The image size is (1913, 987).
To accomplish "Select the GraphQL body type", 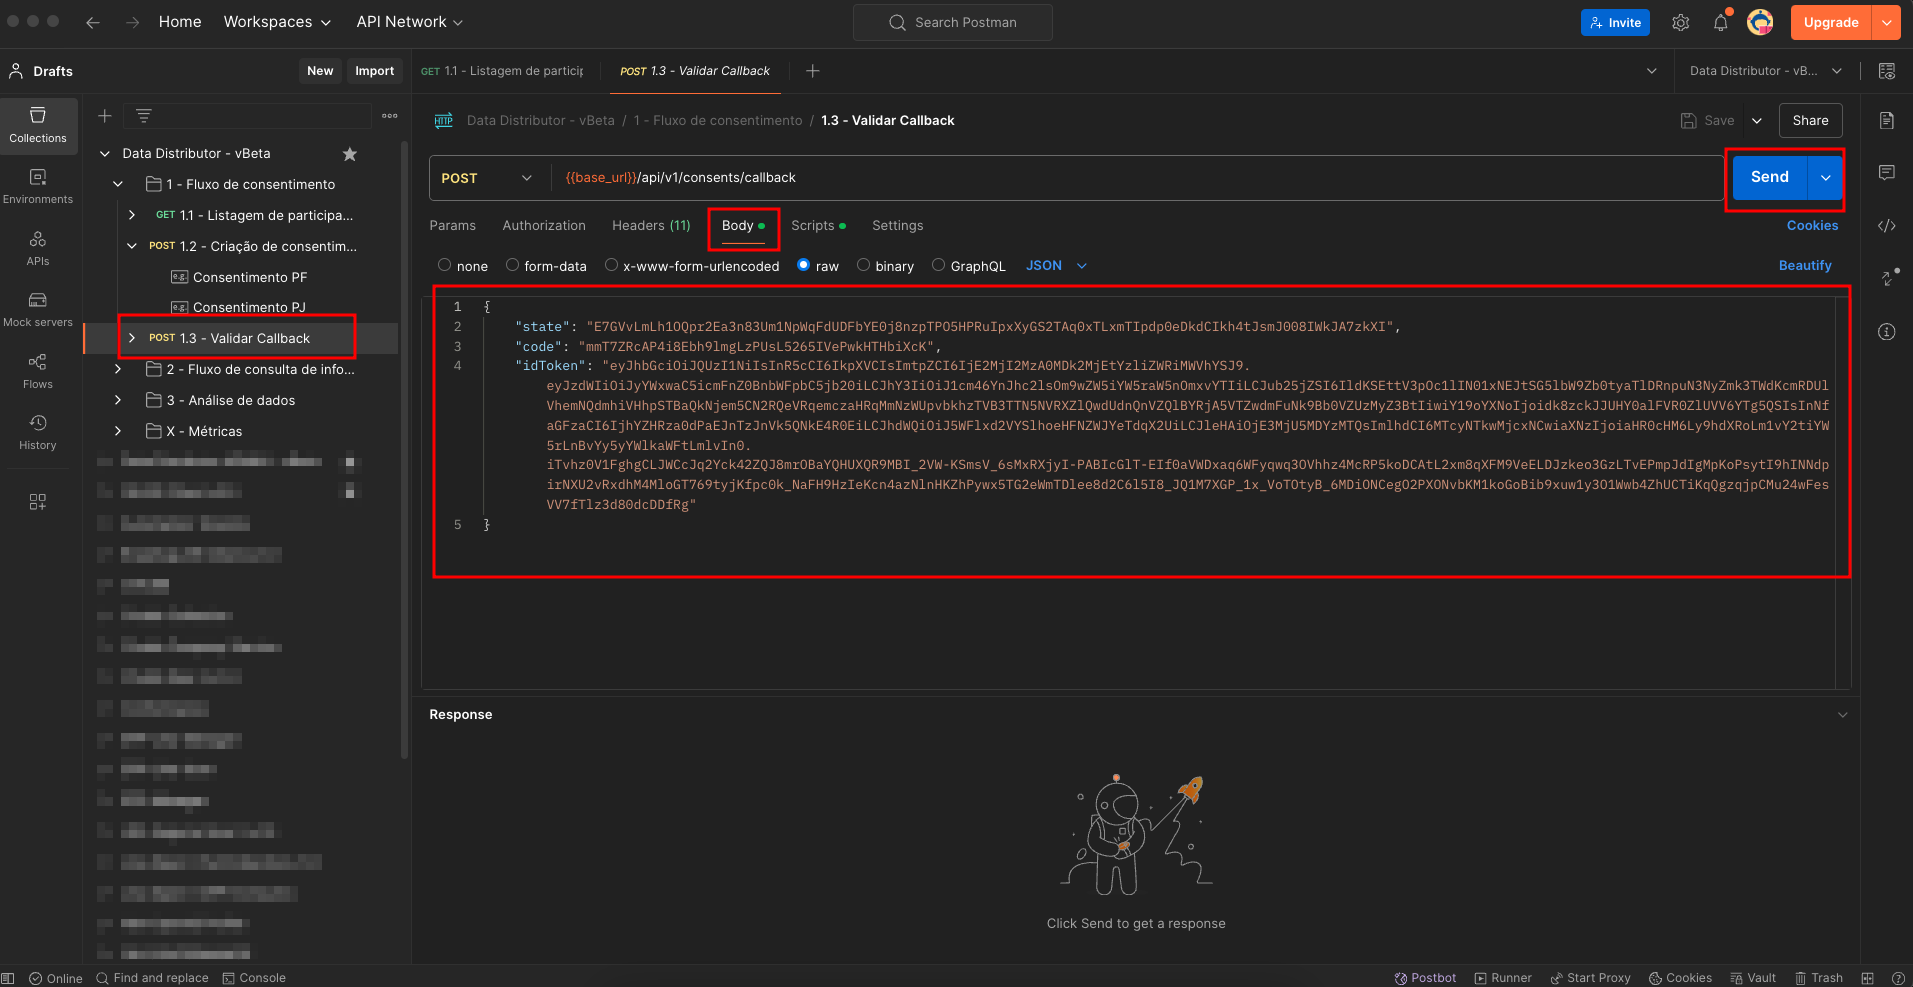I will pyautogui.click(x=938, y=265).
